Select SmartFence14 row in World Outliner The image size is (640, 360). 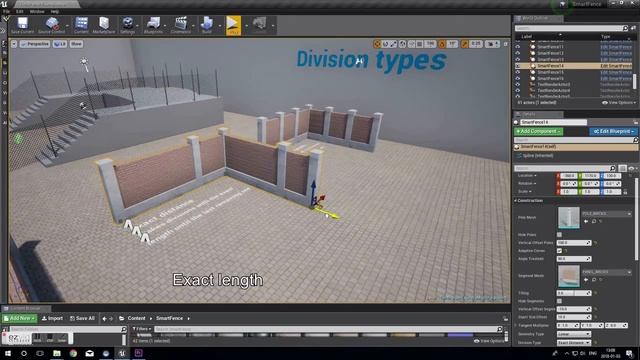[x=573, y=66]
